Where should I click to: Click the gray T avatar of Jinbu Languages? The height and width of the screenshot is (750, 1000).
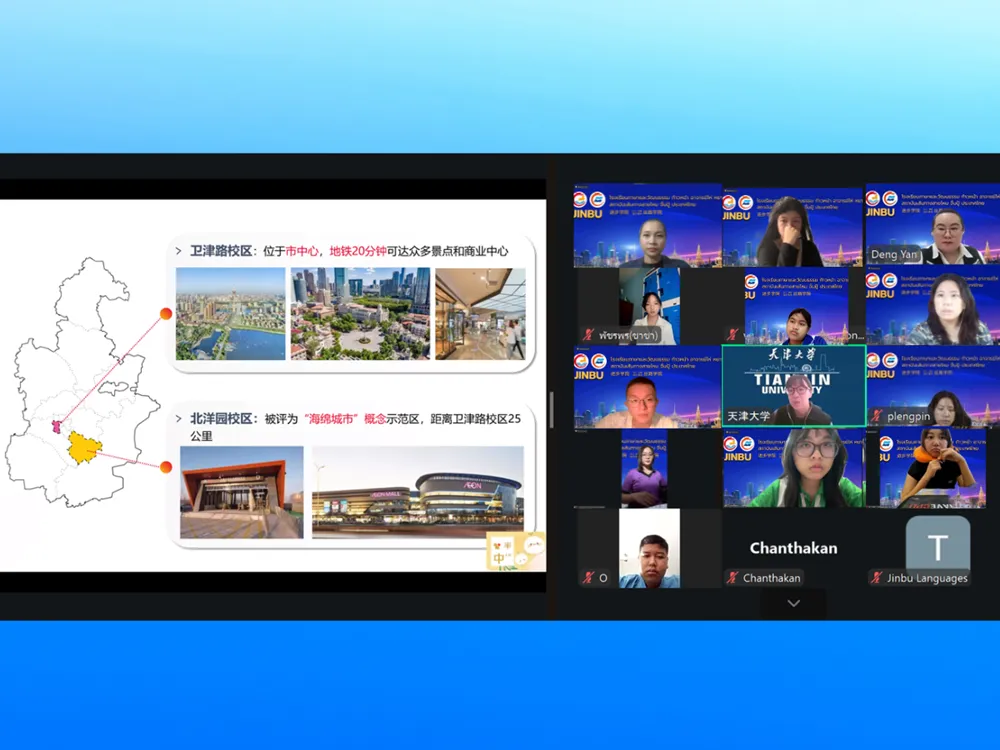point(937,547)
